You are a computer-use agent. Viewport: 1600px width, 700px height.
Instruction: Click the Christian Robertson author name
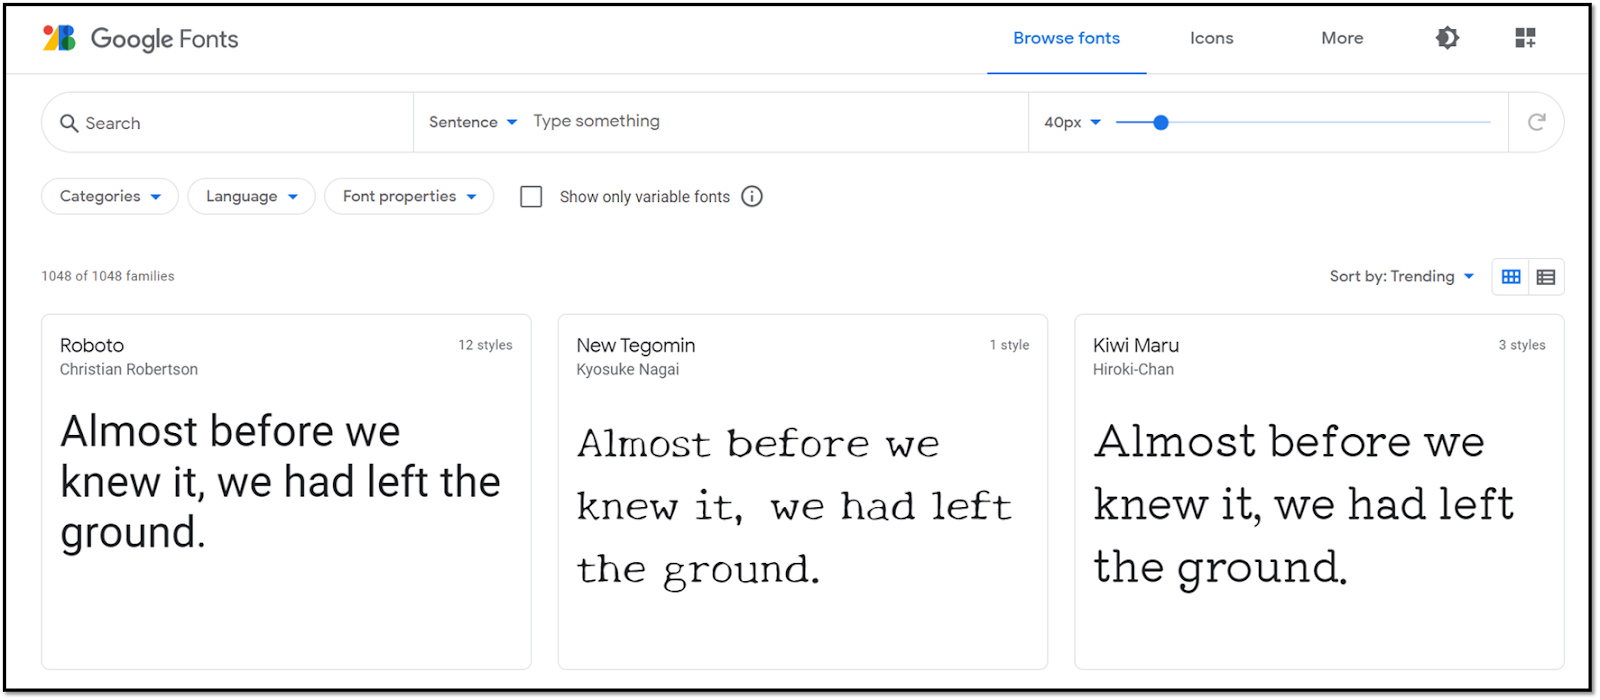129,369
